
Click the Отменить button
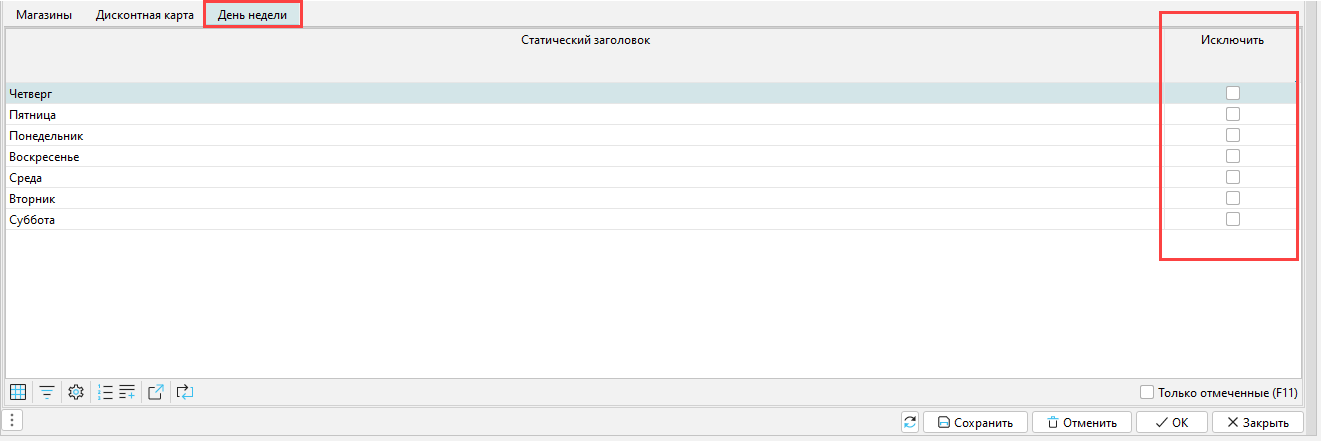click(1081, 422)
